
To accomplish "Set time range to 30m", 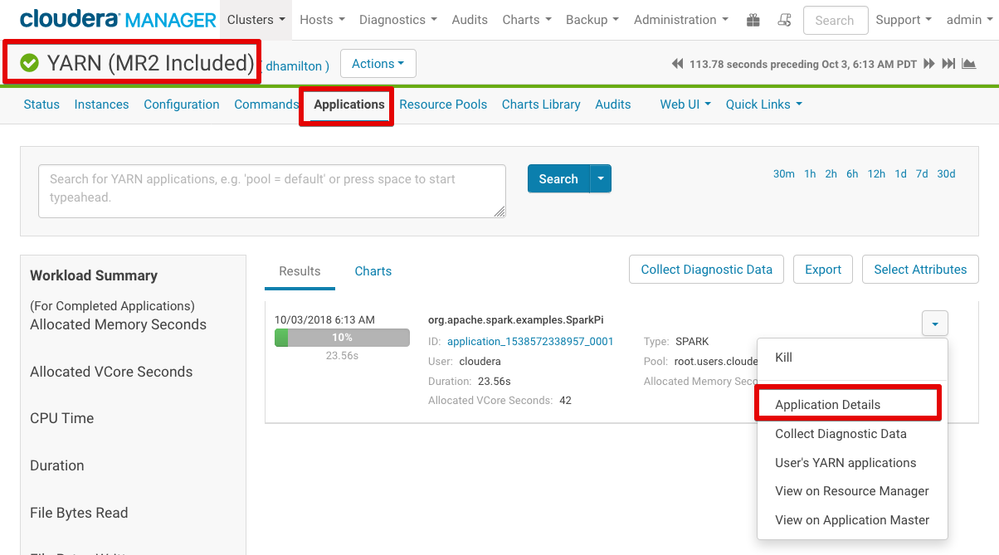I will [784, 174].
